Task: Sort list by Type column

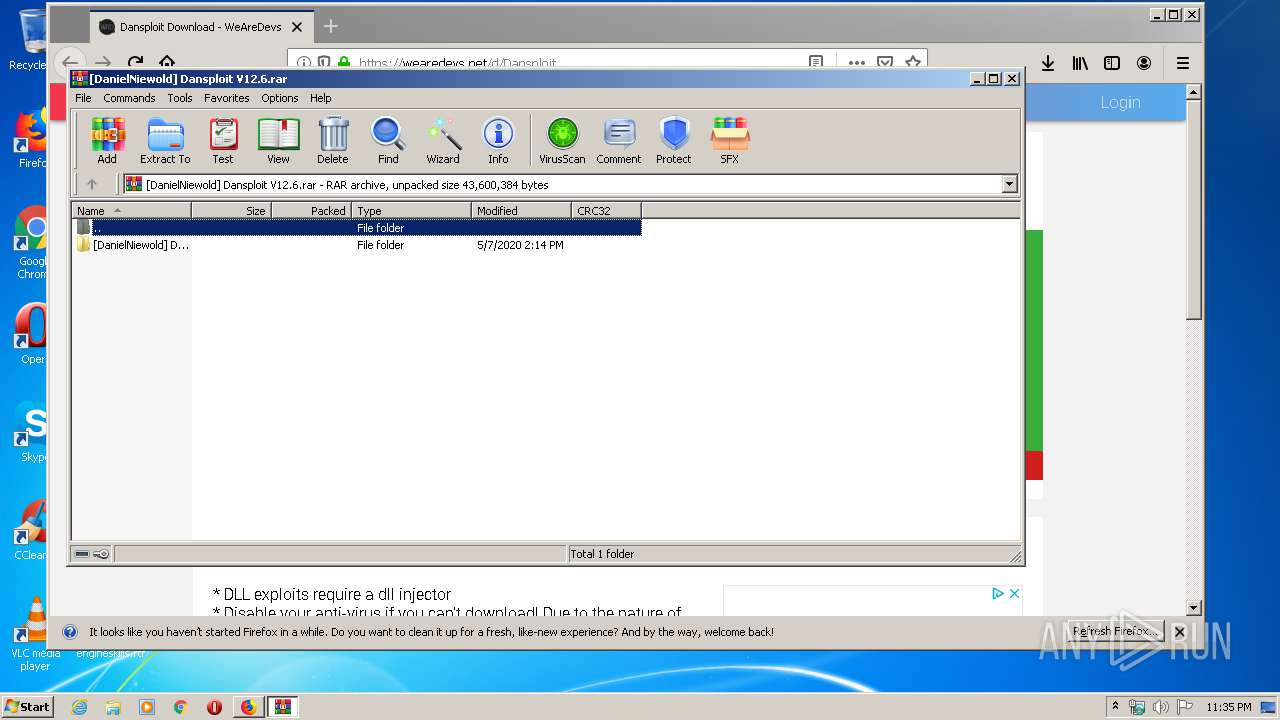Action: [x=411, y=211]
